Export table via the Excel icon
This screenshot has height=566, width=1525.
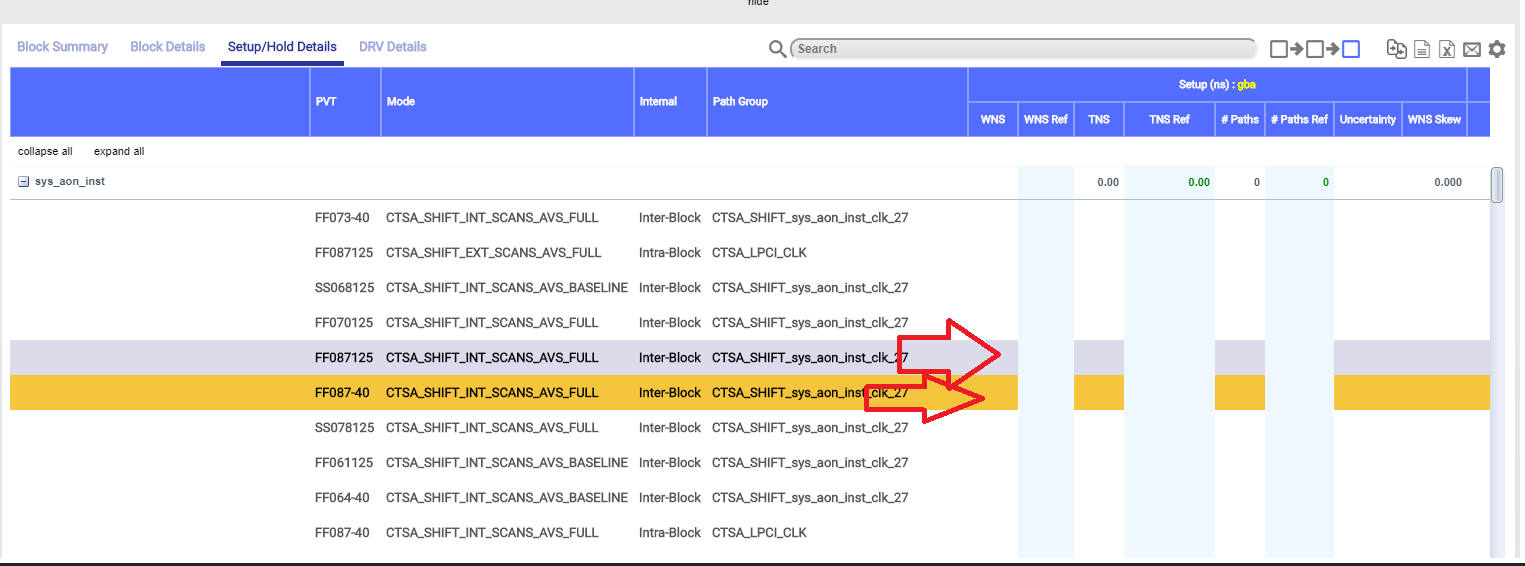click(x=1447, y=49)
